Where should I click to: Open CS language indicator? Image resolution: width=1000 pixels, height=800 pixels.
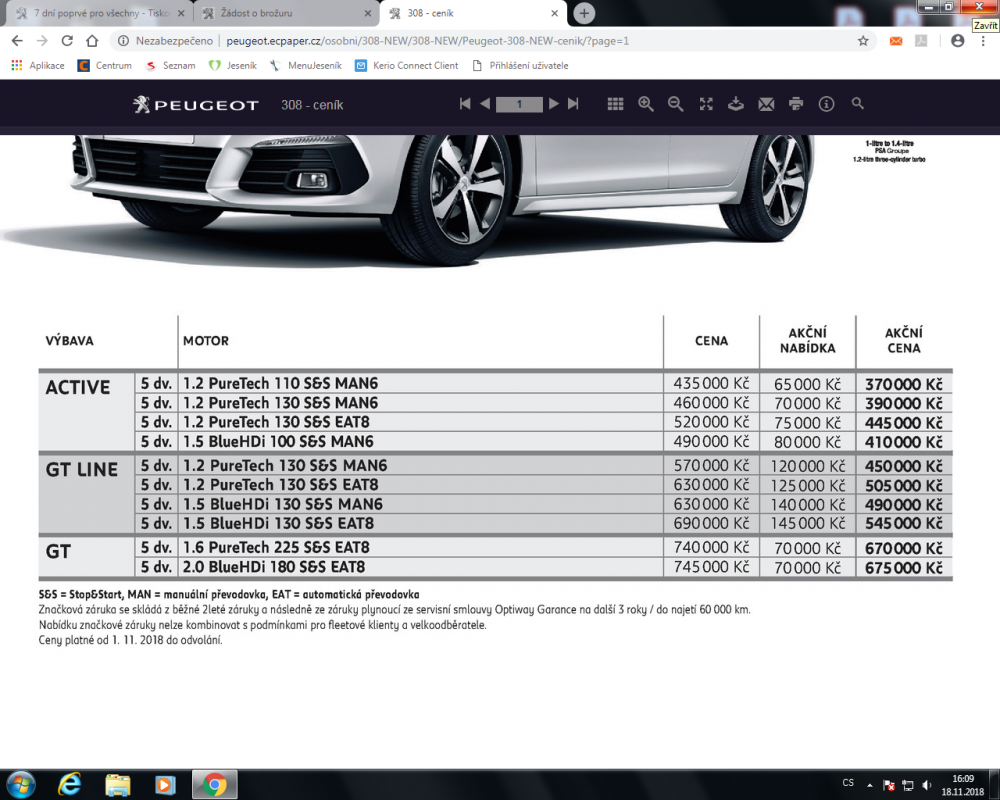click(848, 783)
